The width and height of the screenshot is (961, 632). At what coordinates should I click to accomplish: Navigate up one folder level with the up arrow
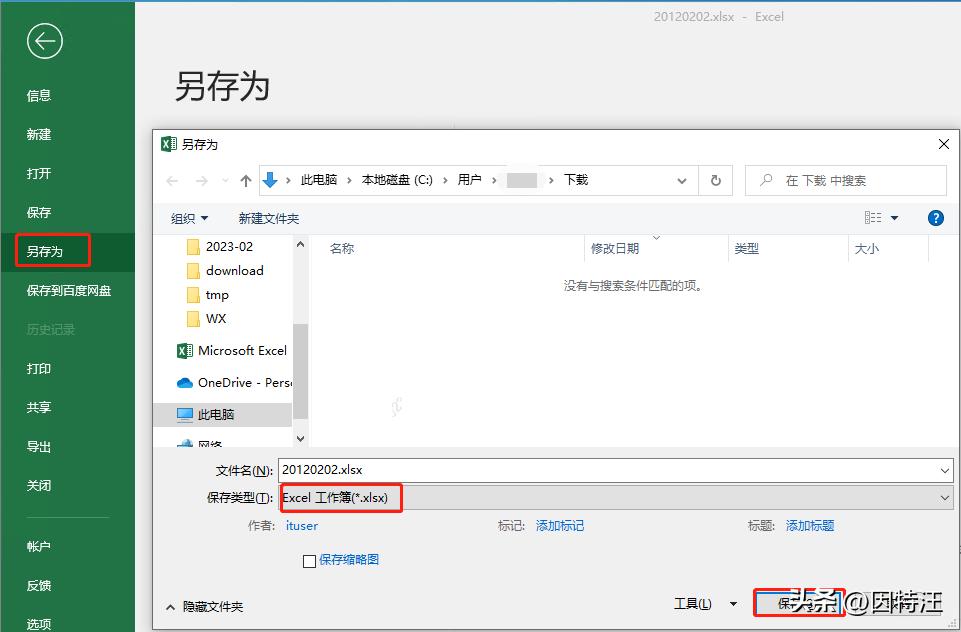pos(247,180)
